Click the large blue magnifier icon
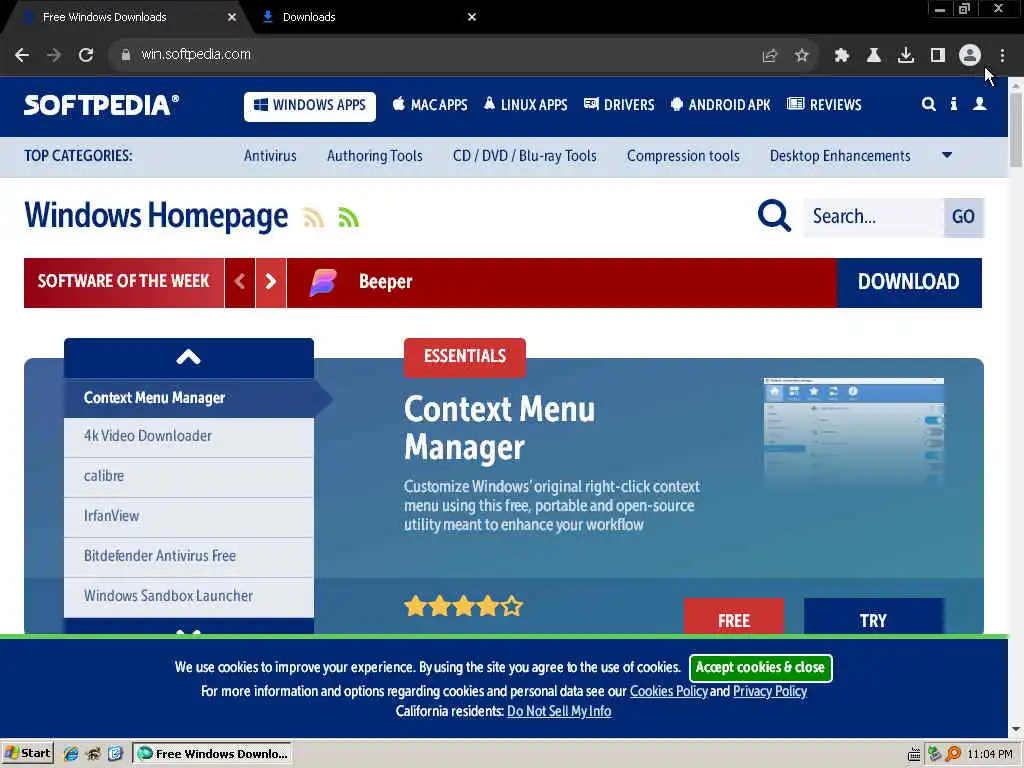 tap(775, 216)
